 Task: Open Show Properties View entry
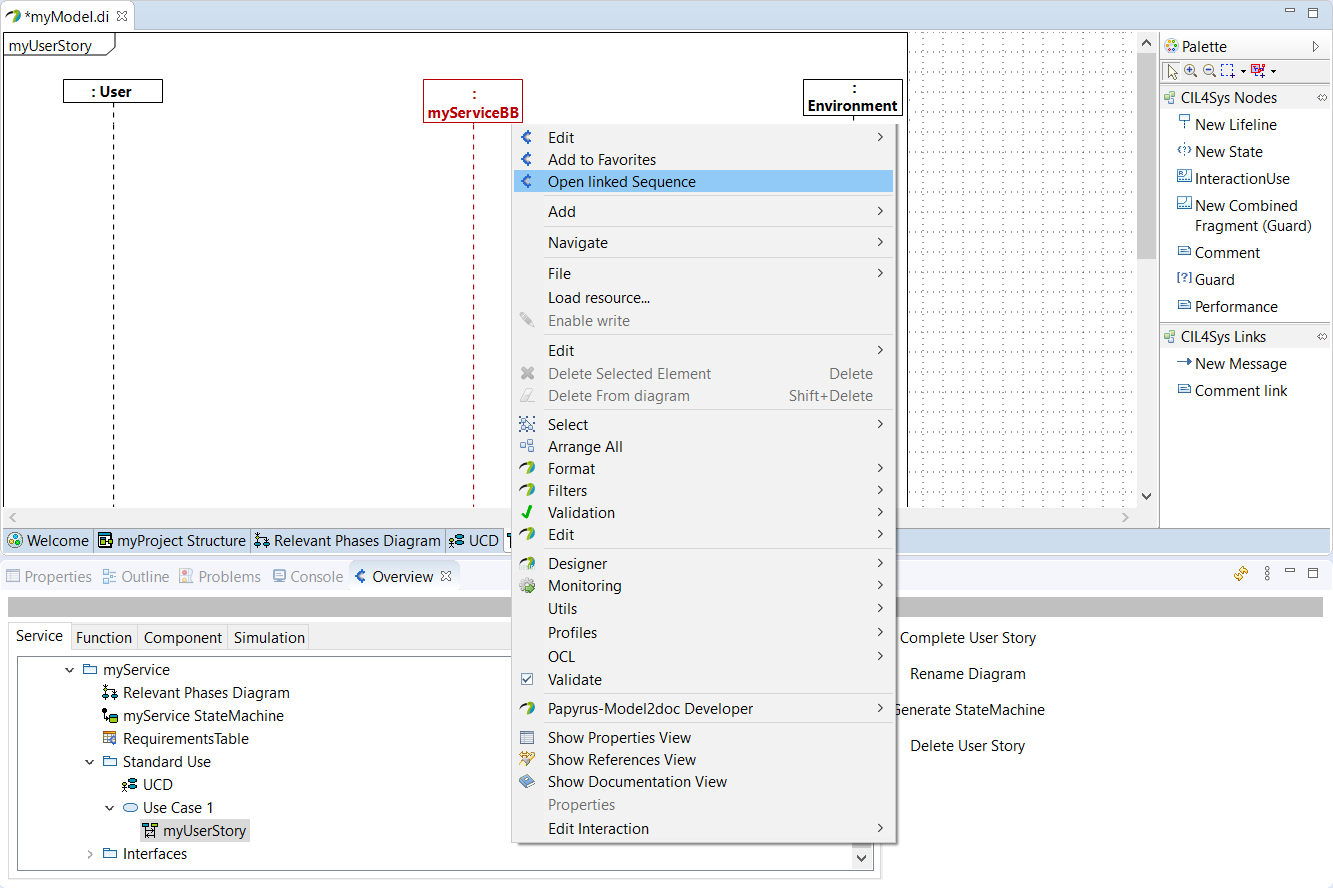pyautogui.click(x=703, y=738)
